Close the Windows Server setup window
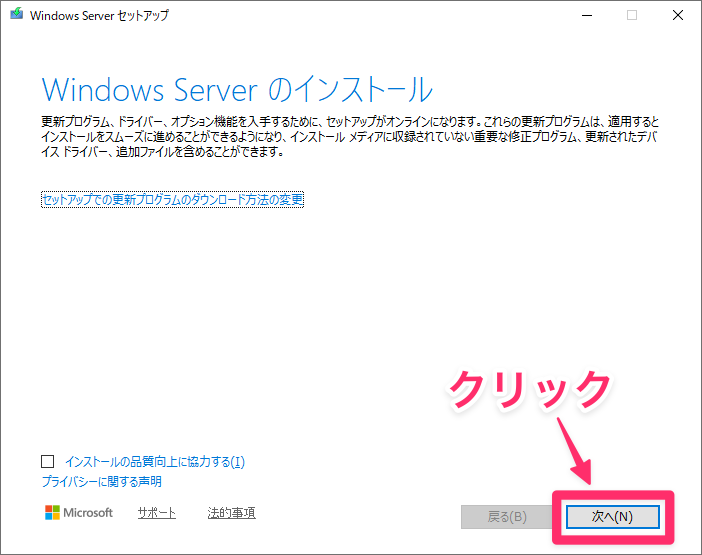 coord(677,16)
